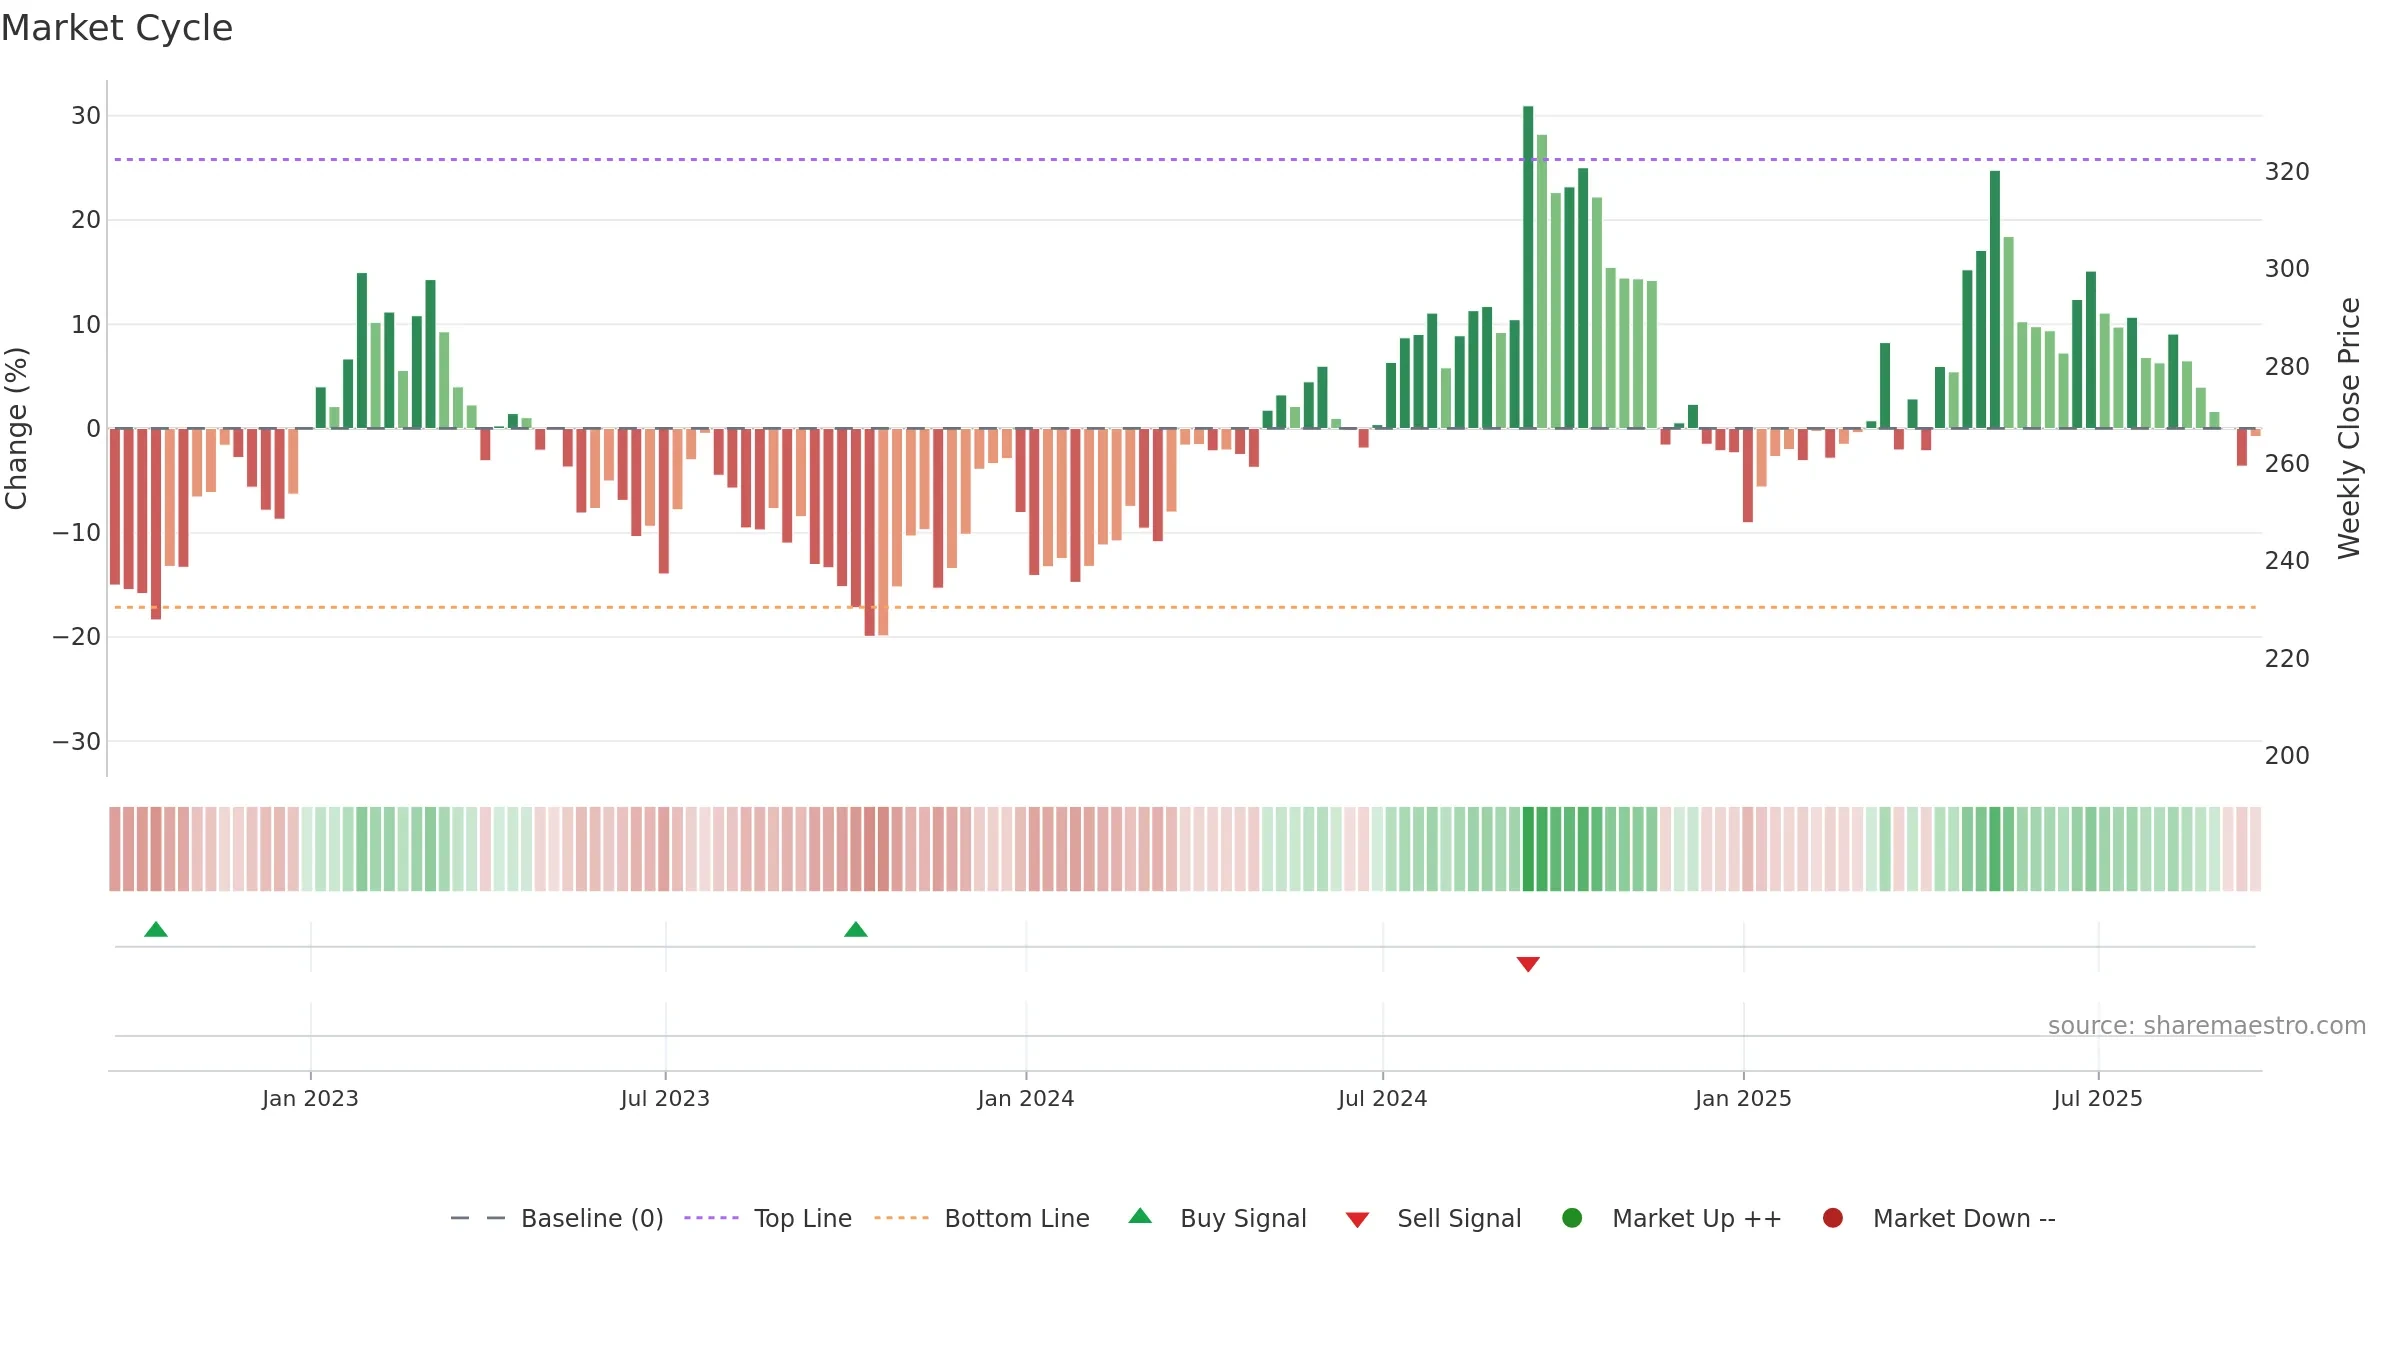Click the Jan 2024 x-axis label
The width and height of the screenshot is (2400, 1350).
[x=1026, y=1098]
